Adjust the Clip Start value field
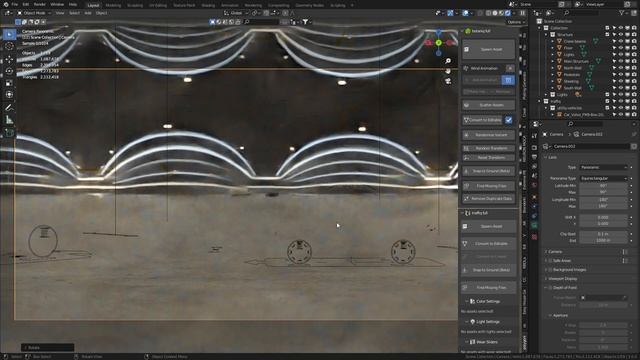 (x=603, y=234)
